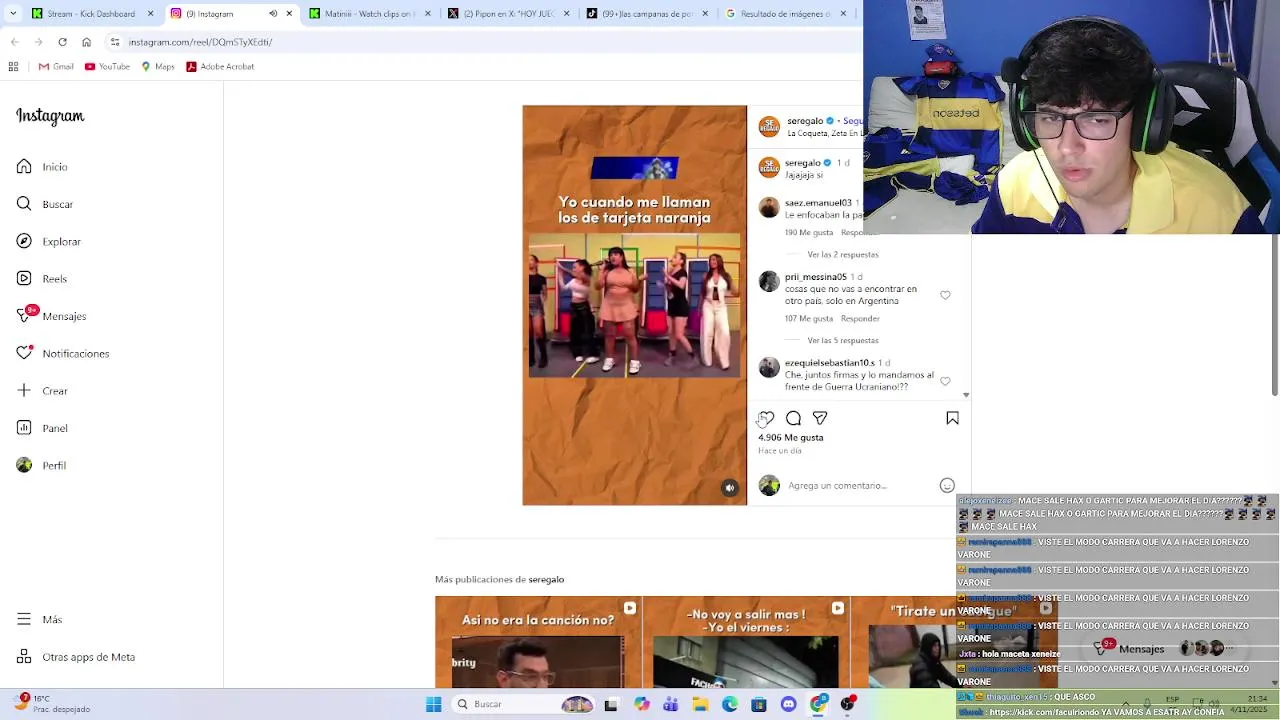
Task: Open 'Asi no era la canción no?' thumbnail
Action: (538, 642)
